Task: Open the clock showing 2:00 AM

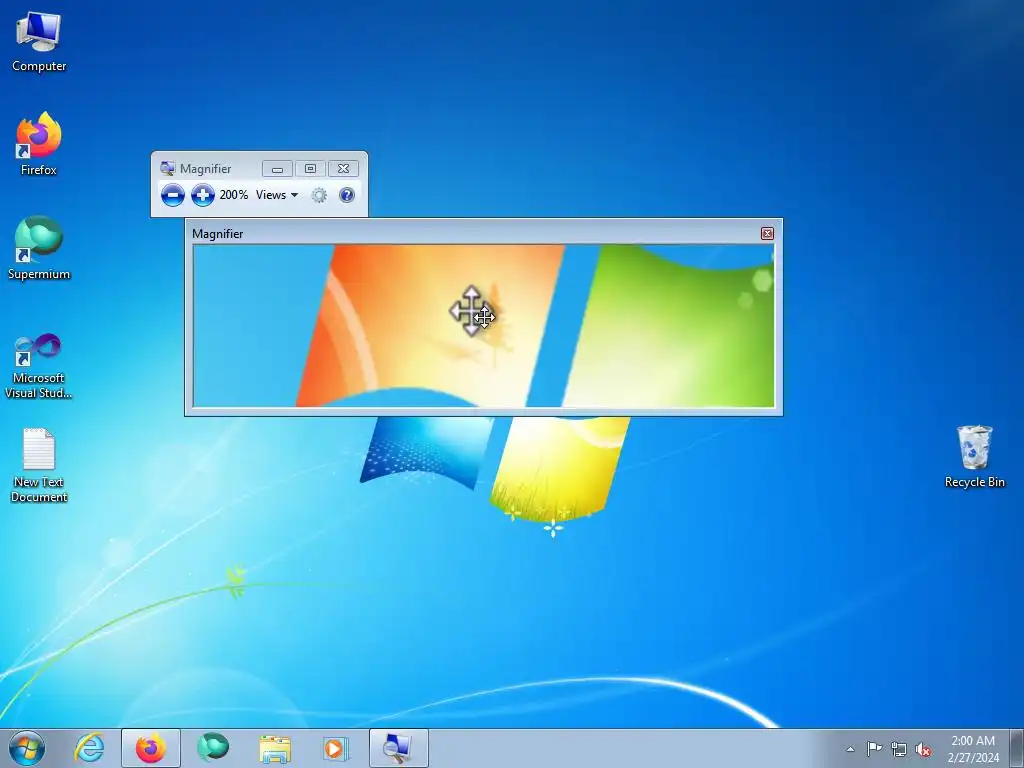Action: pyautogui.click(x=973, y=749)
